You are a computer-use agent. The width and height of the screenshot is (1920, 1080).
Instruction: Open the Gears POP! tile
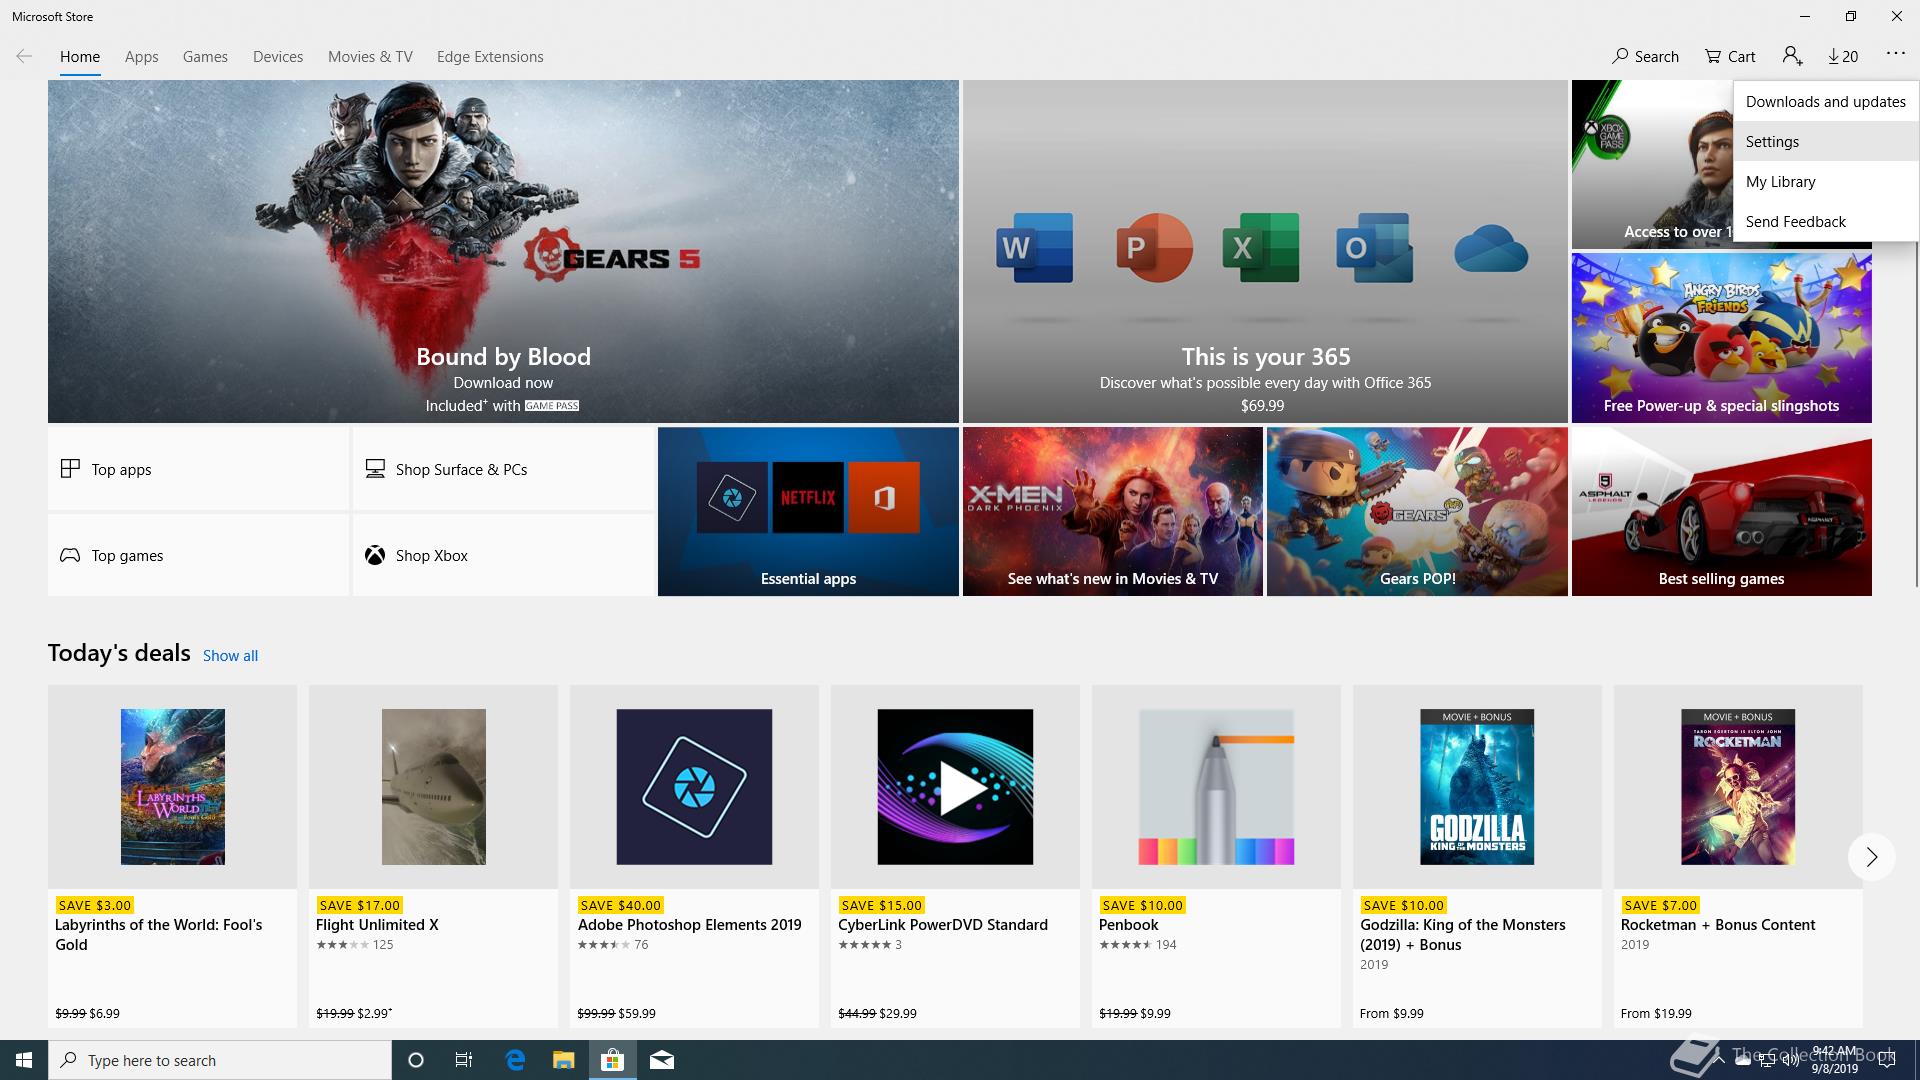click(x=1417, y=512)
